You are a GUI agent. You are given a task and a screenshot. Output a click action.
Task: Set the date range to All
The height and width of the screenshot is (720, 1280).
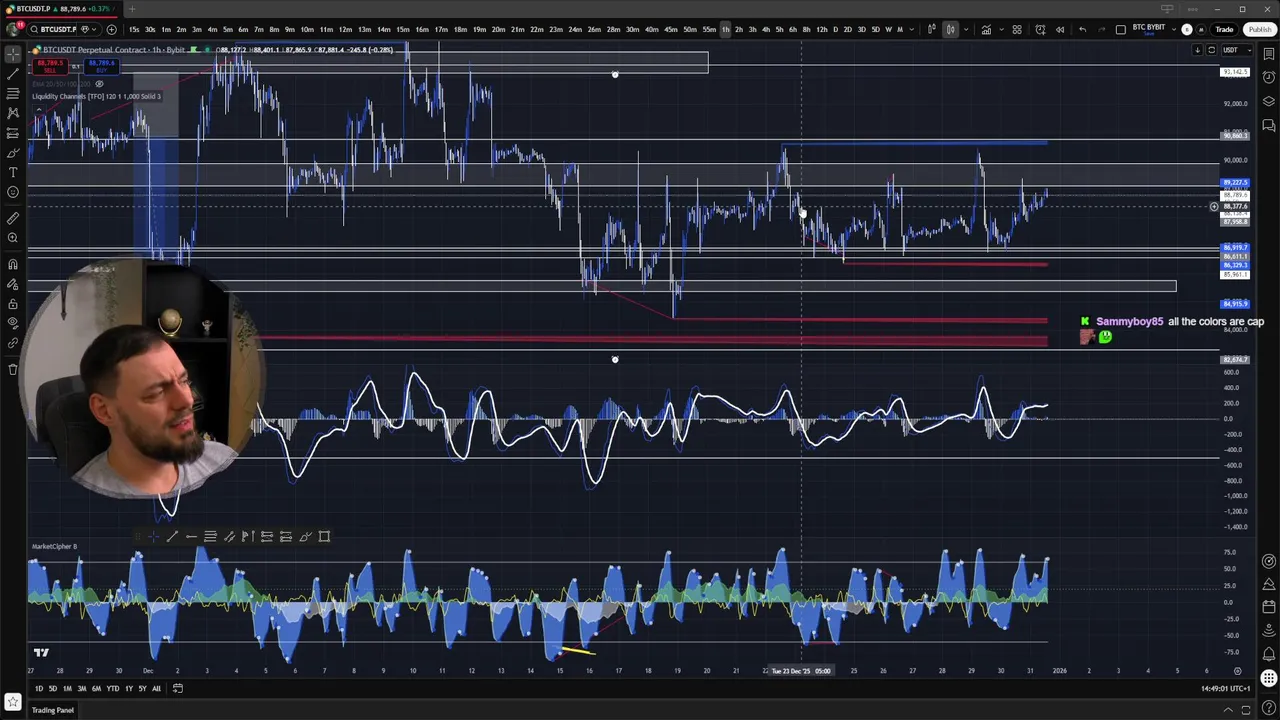pos(156,688)
